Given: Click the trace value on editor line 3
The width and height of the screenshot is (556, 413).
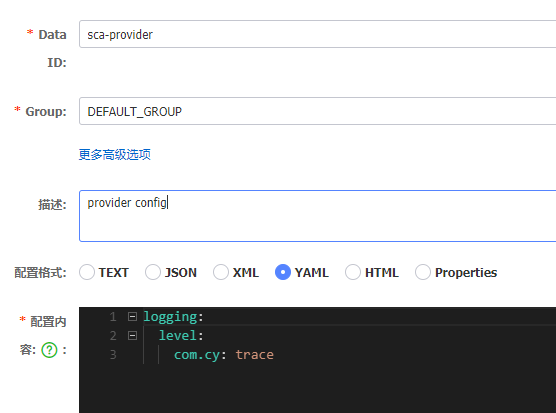Looking at the screenshot, I should (x=255, y=355).
